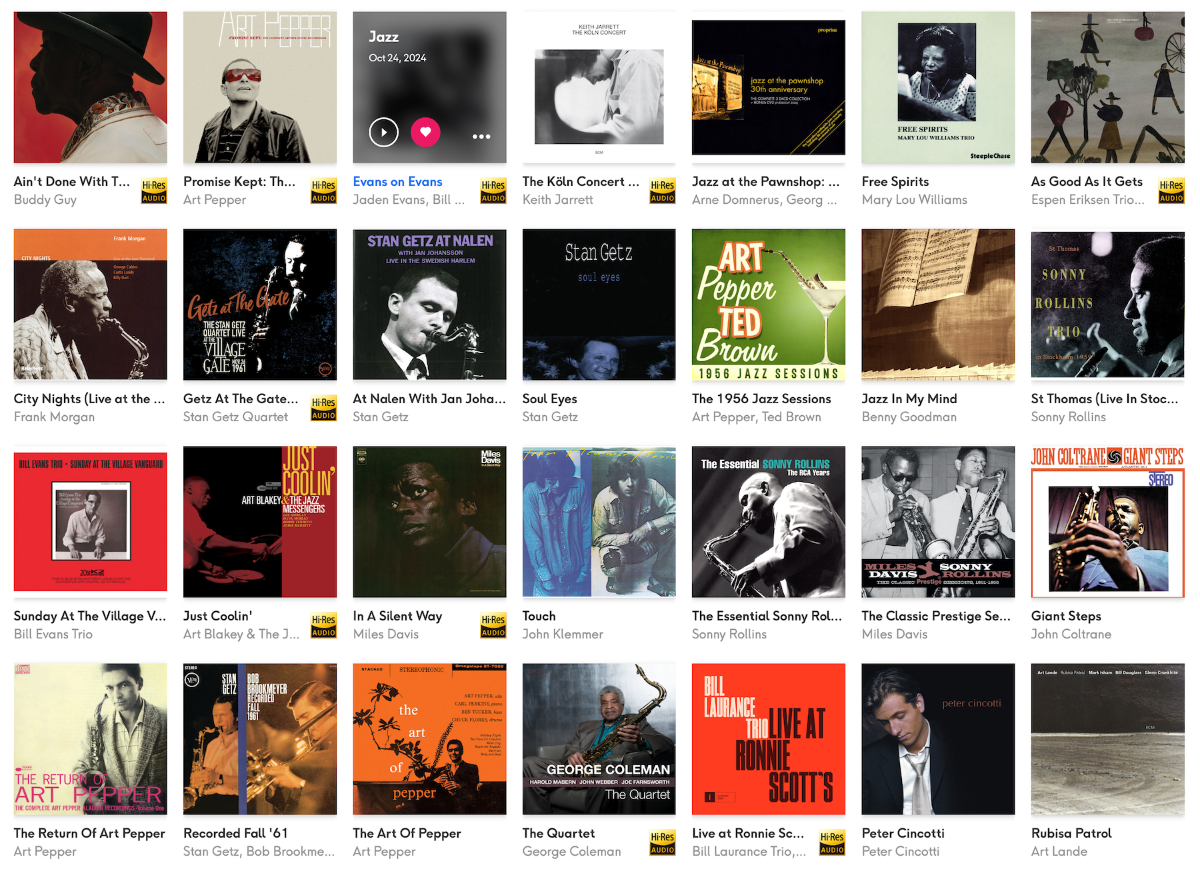Toggle the pink heart favorite button
Image resolution: width=1200 pixels, height=873 pixels.
point(426,132)
